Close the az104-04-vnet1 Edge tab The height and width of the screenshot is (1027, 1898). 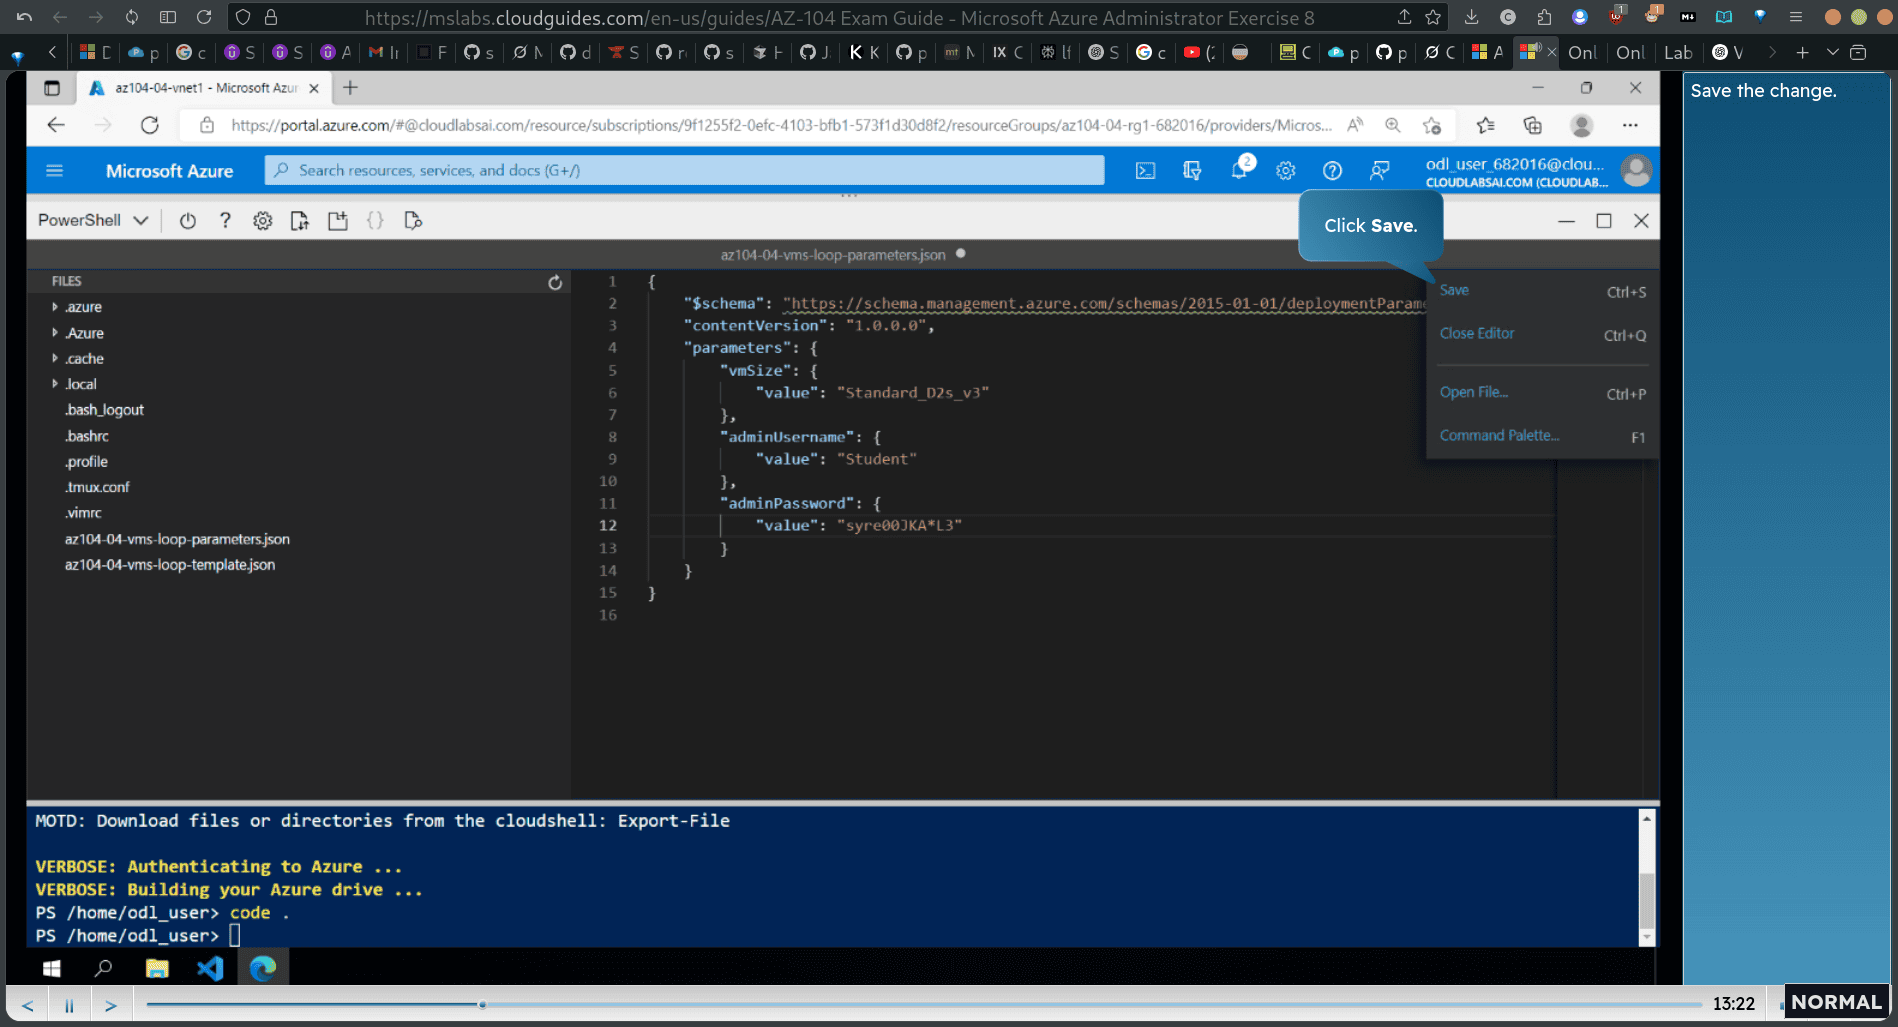(x=314, y=88)
